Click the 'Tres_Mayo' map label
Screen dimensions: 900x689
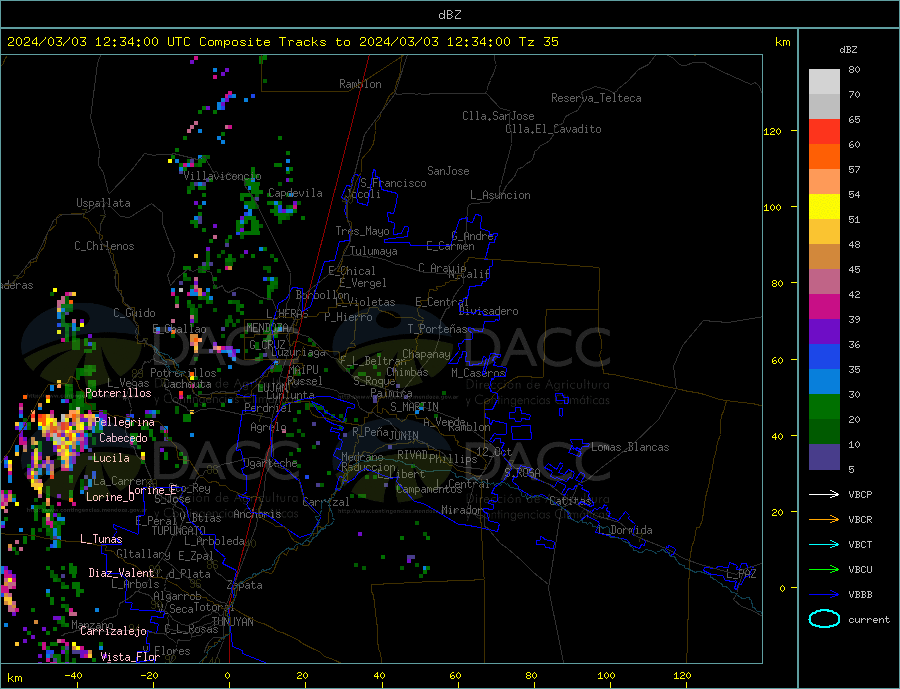click(363, 231)
